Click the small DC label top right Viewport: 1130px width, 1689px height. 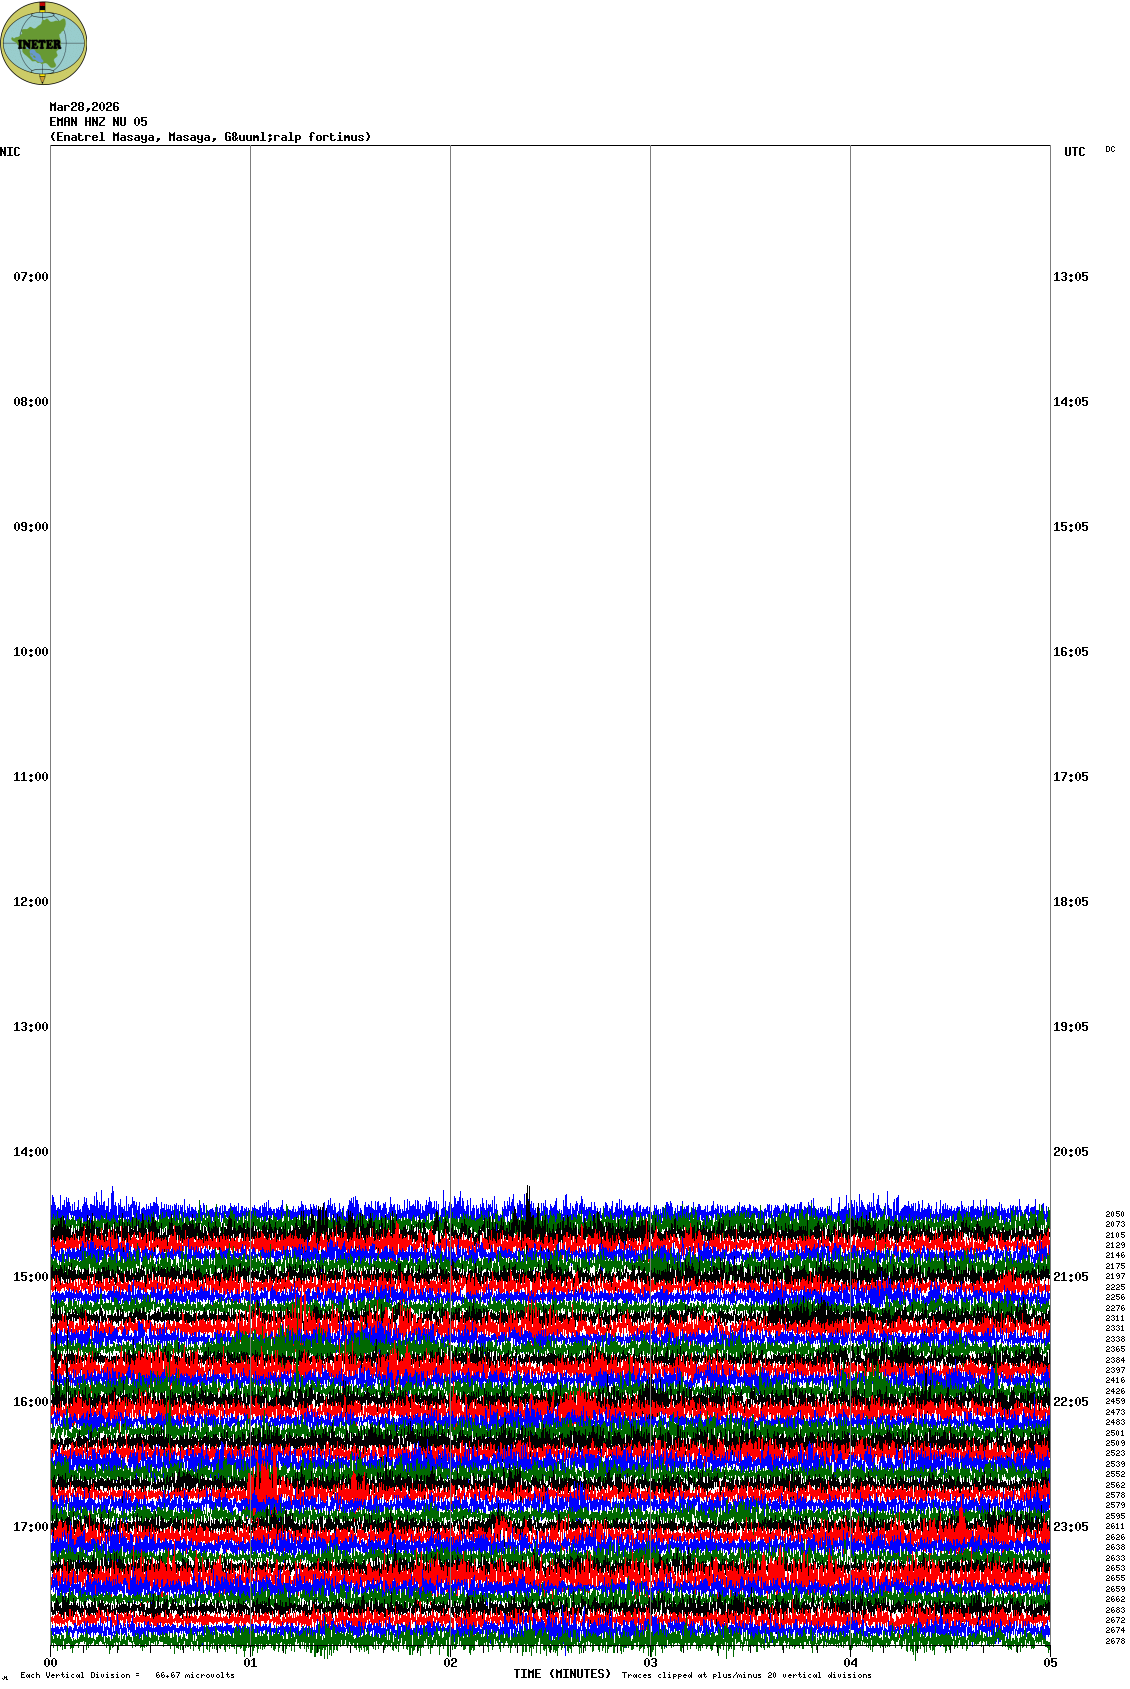(x=1110, y=149)
